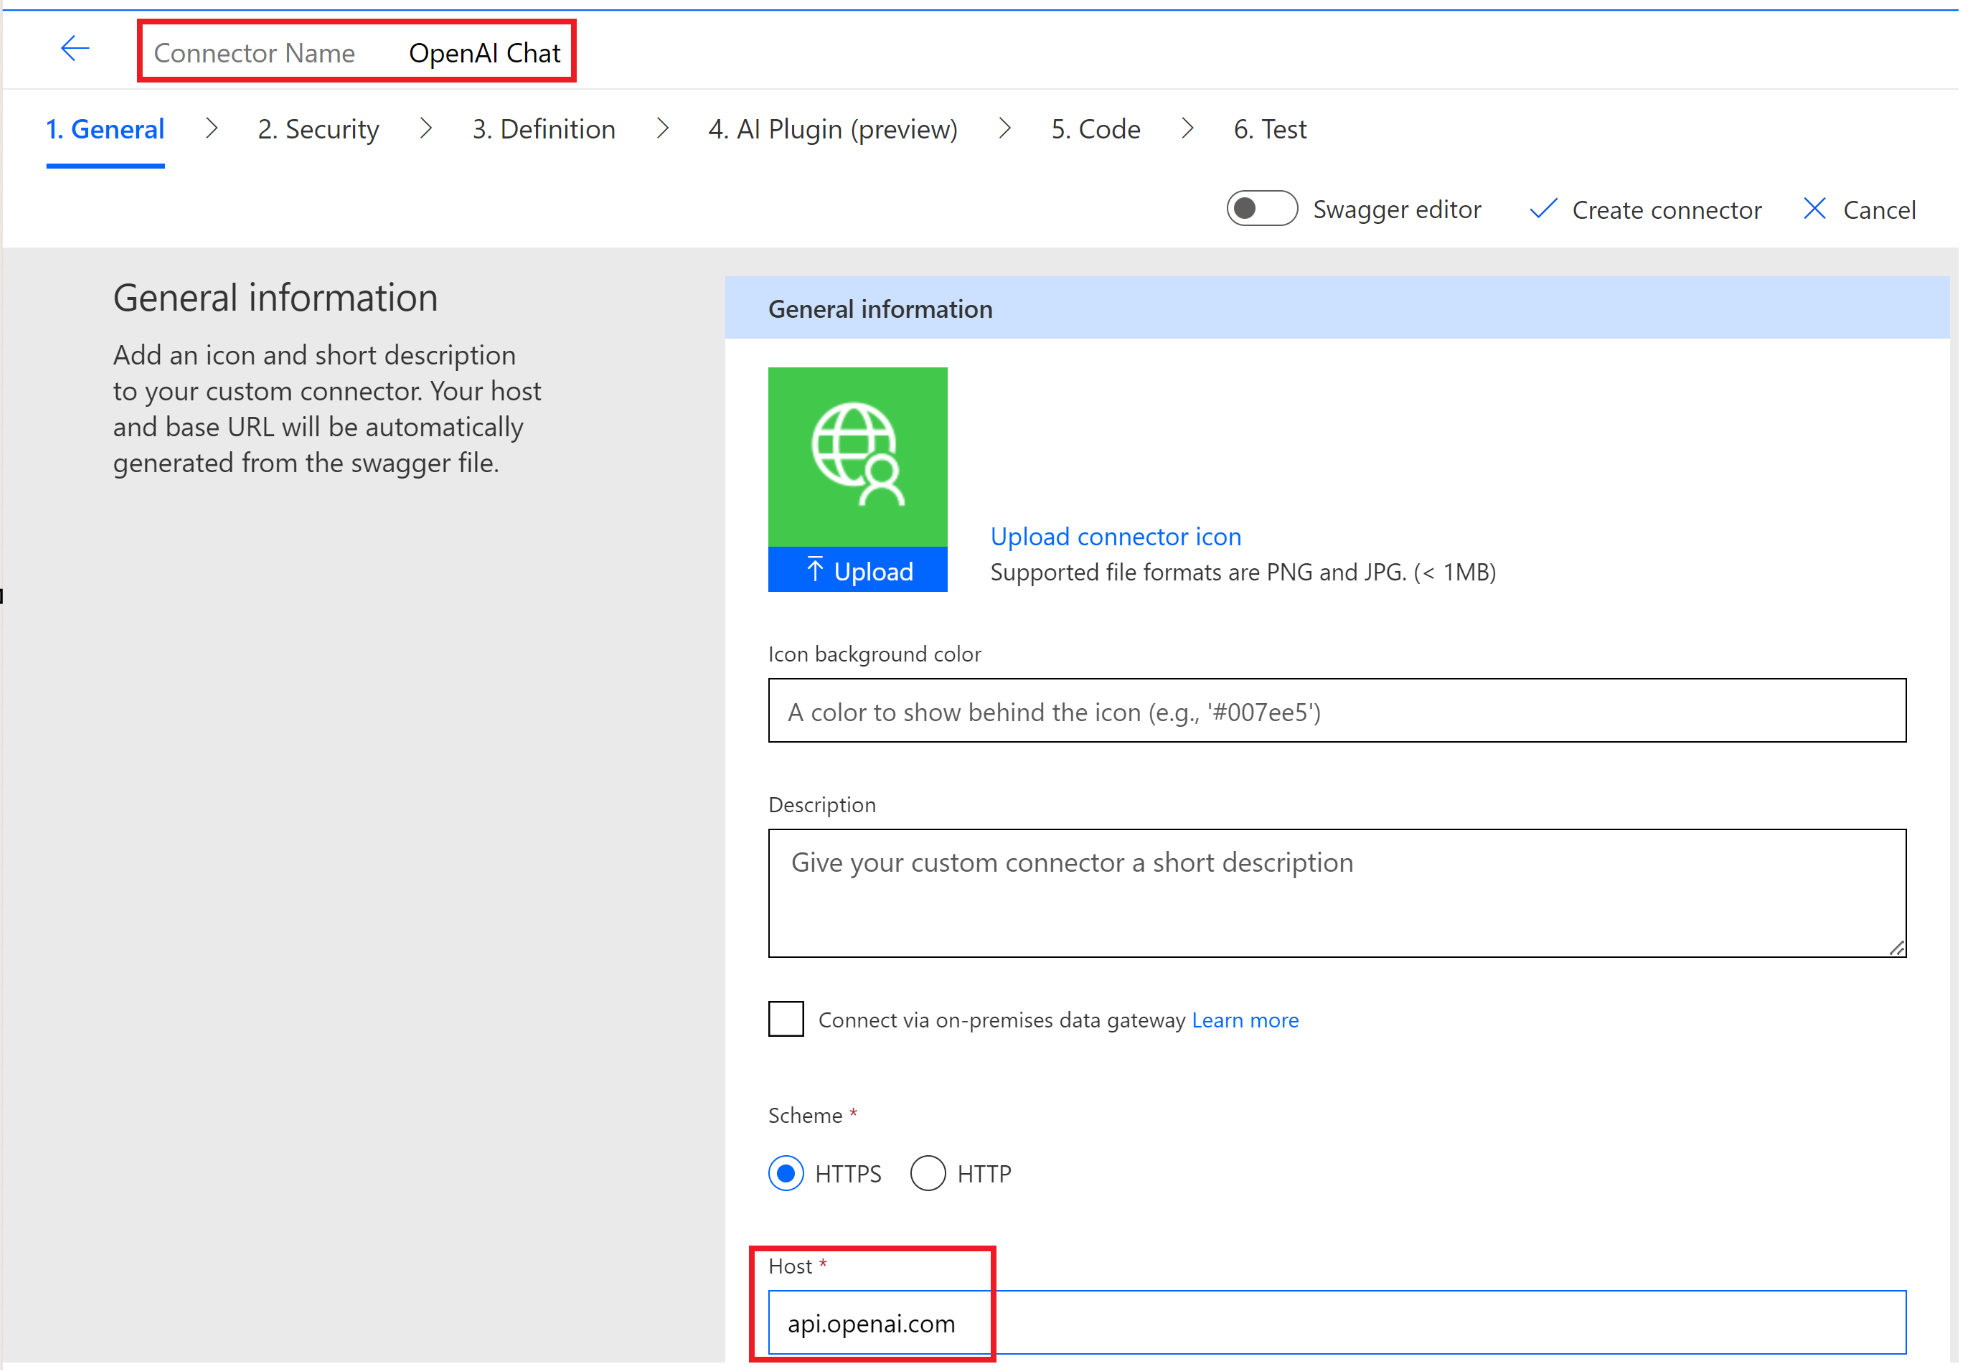The width and height of the screenshot is (1969, 1370).
Task: Click the Create connector checkmark icon
Action: [x=1543, y=209]
